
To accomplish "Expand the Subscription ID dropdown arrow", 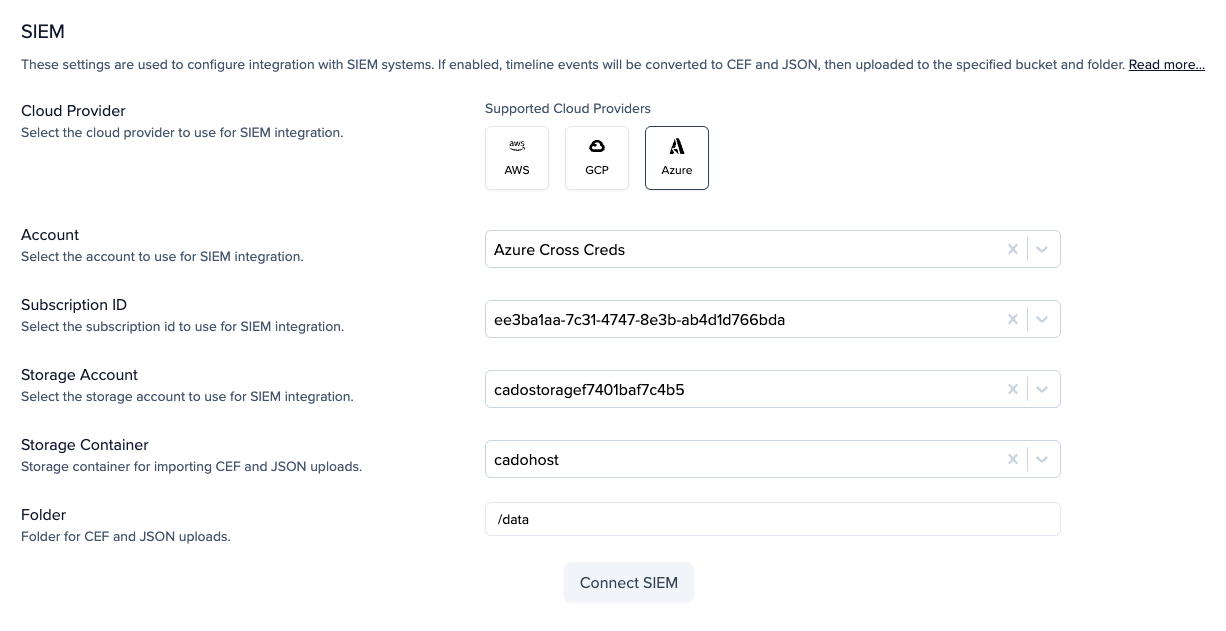I will (1042, 320).
